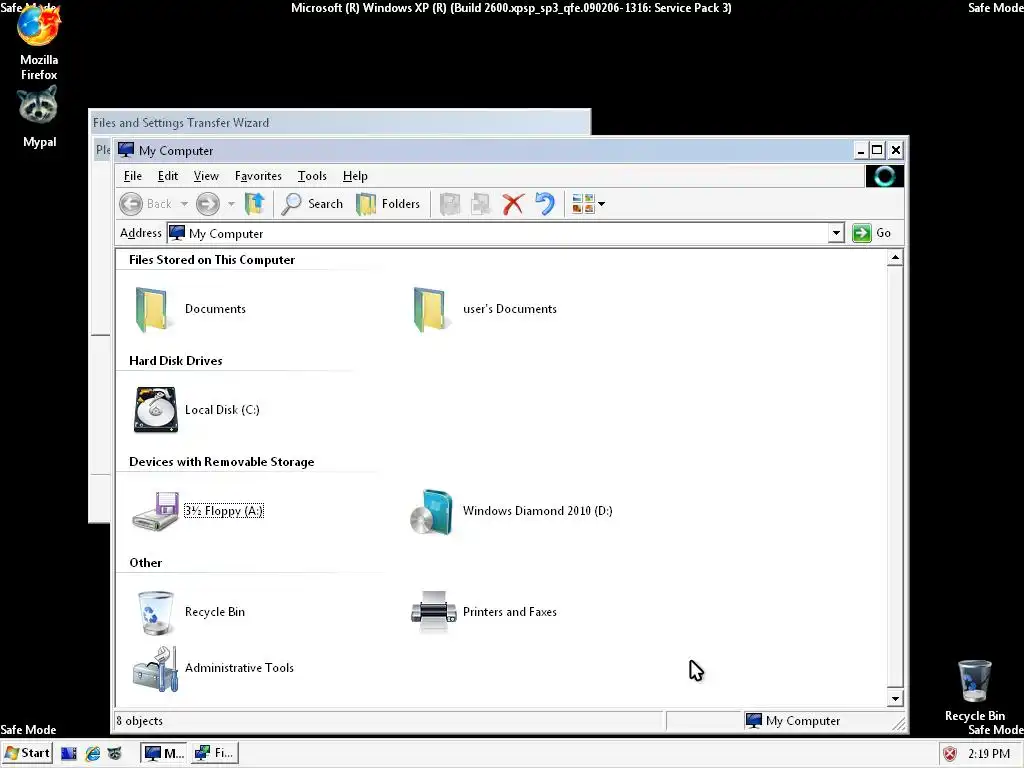Screen dimensions: 1024x768
Task: Click the red security shield tray icon
Action: [950, 754]
